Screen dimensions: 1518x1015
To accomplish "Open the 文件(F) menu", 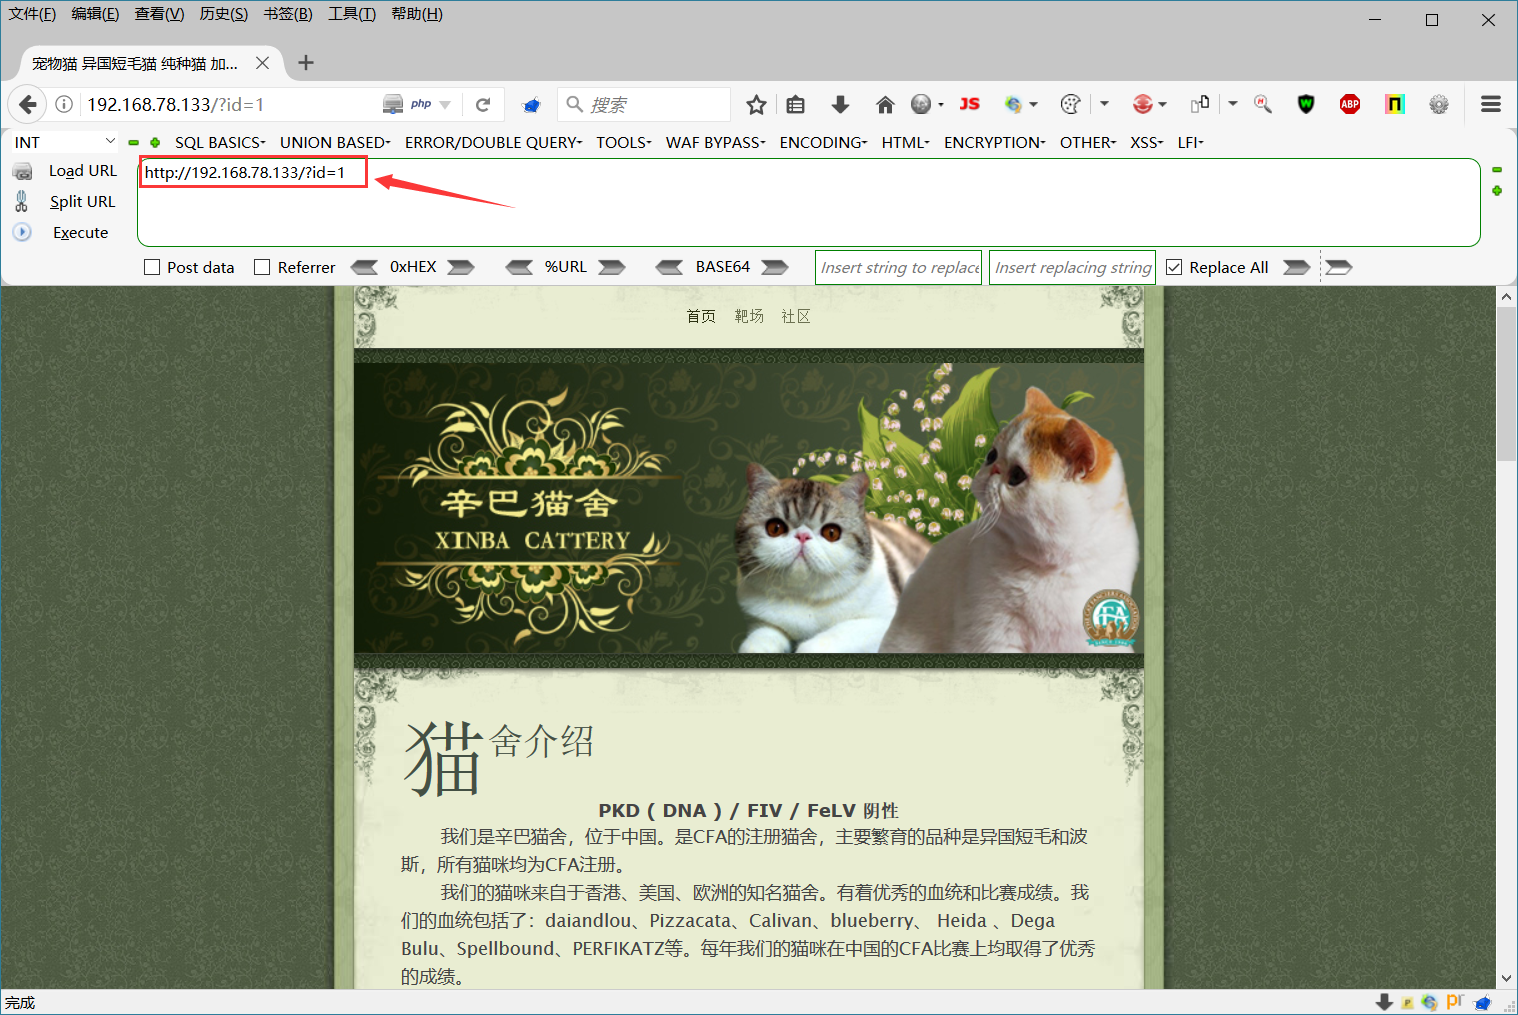I will point(32,14).
